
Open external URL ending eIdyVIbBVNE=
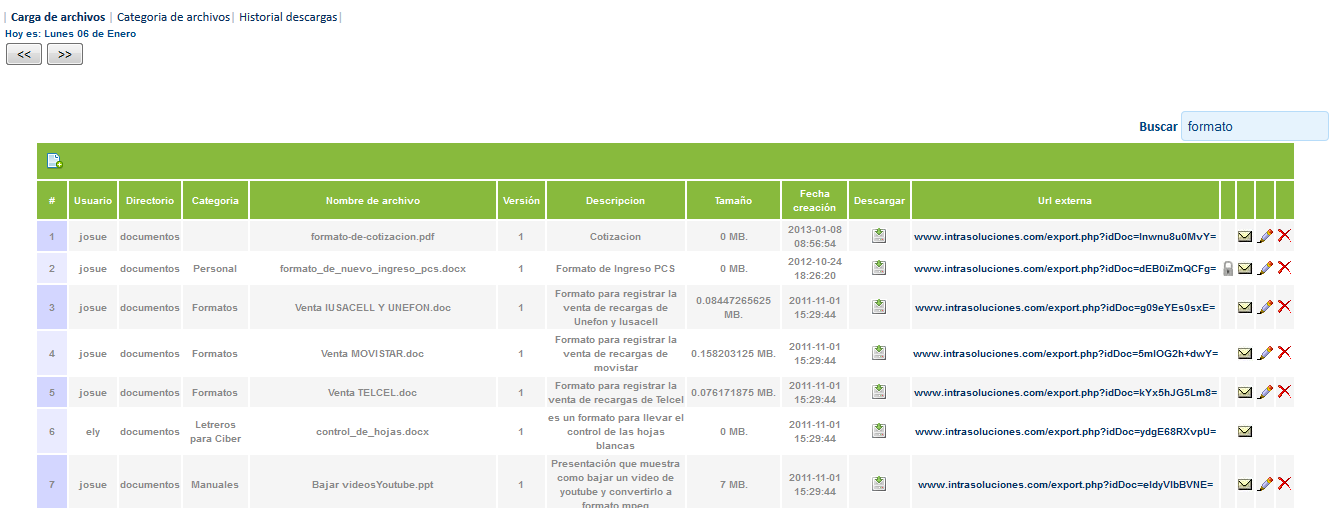tap(1065, 484)
